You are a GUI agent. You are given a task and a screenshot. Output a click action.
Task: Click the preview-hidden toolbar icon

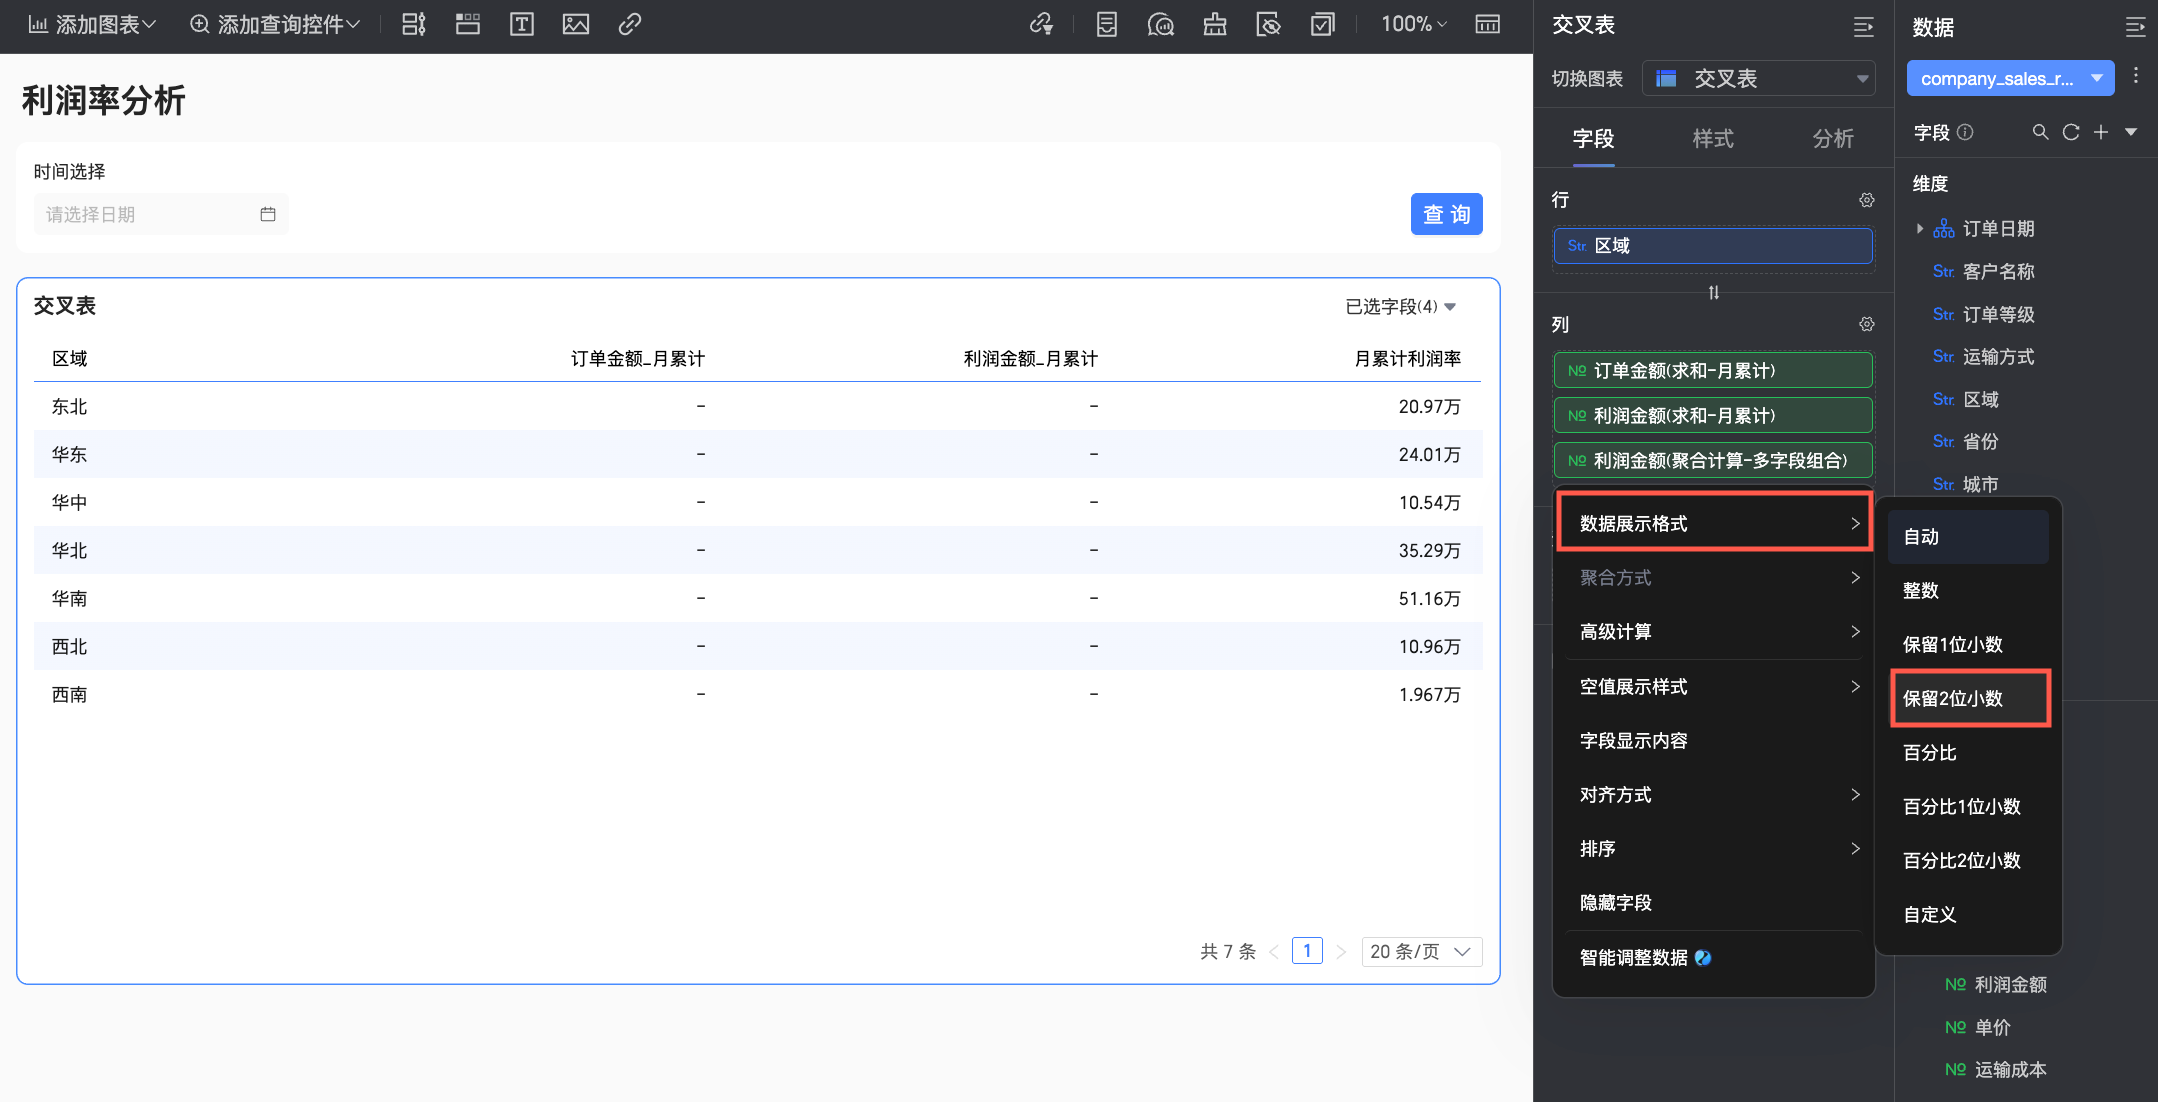pyautogui.click(x=1268, y=24)
